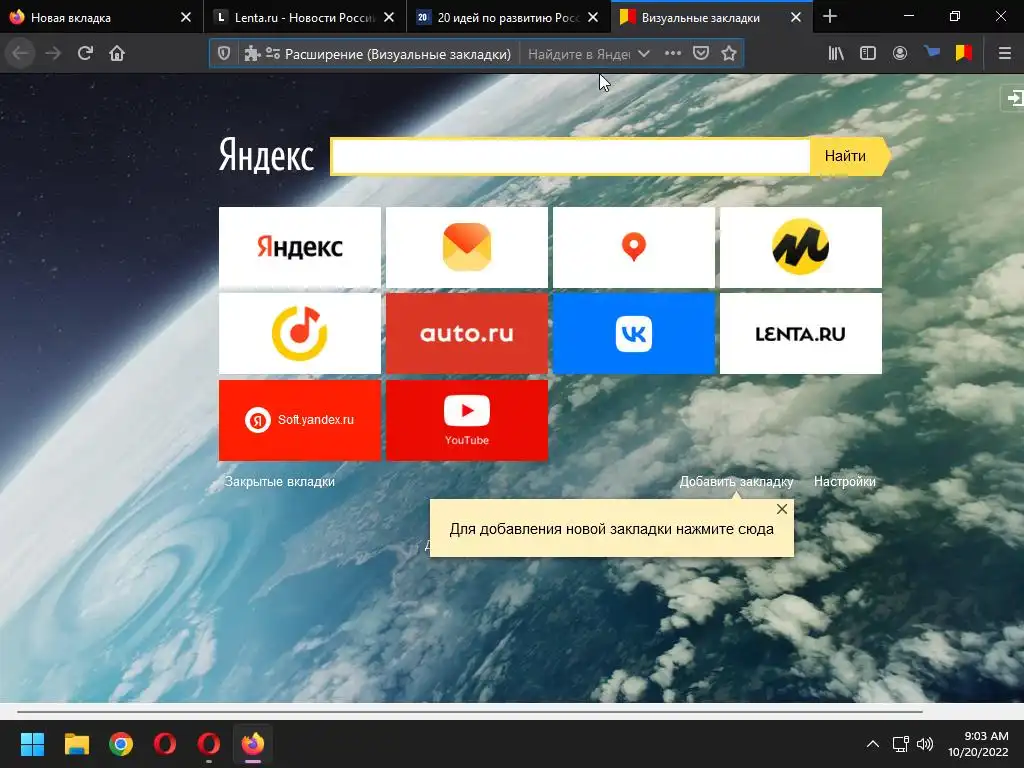Viewport: 1024px width, 768px height.
Task: Click the address bar extension text
Action: click(398, 54)
